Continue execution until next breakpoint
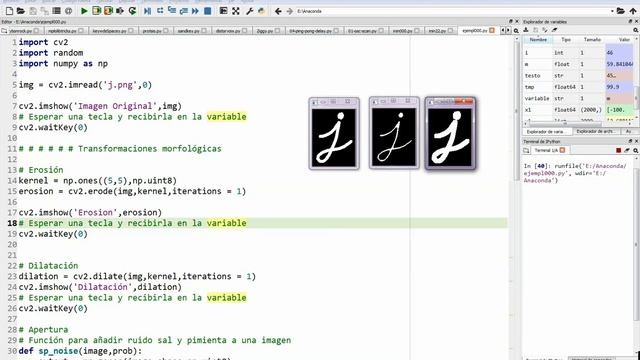Image resolution: width=640 pixels, height=360 pixels. (x=196, y=11)
